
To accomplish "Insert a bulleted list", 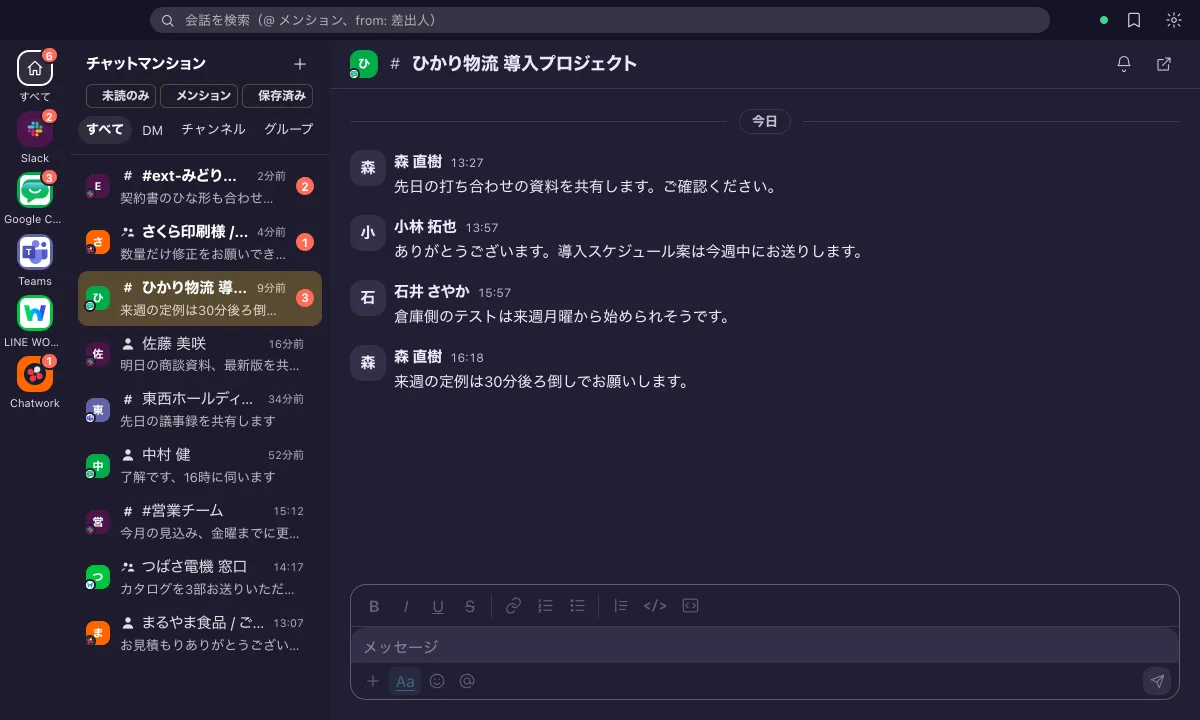I will click(577, 606).
